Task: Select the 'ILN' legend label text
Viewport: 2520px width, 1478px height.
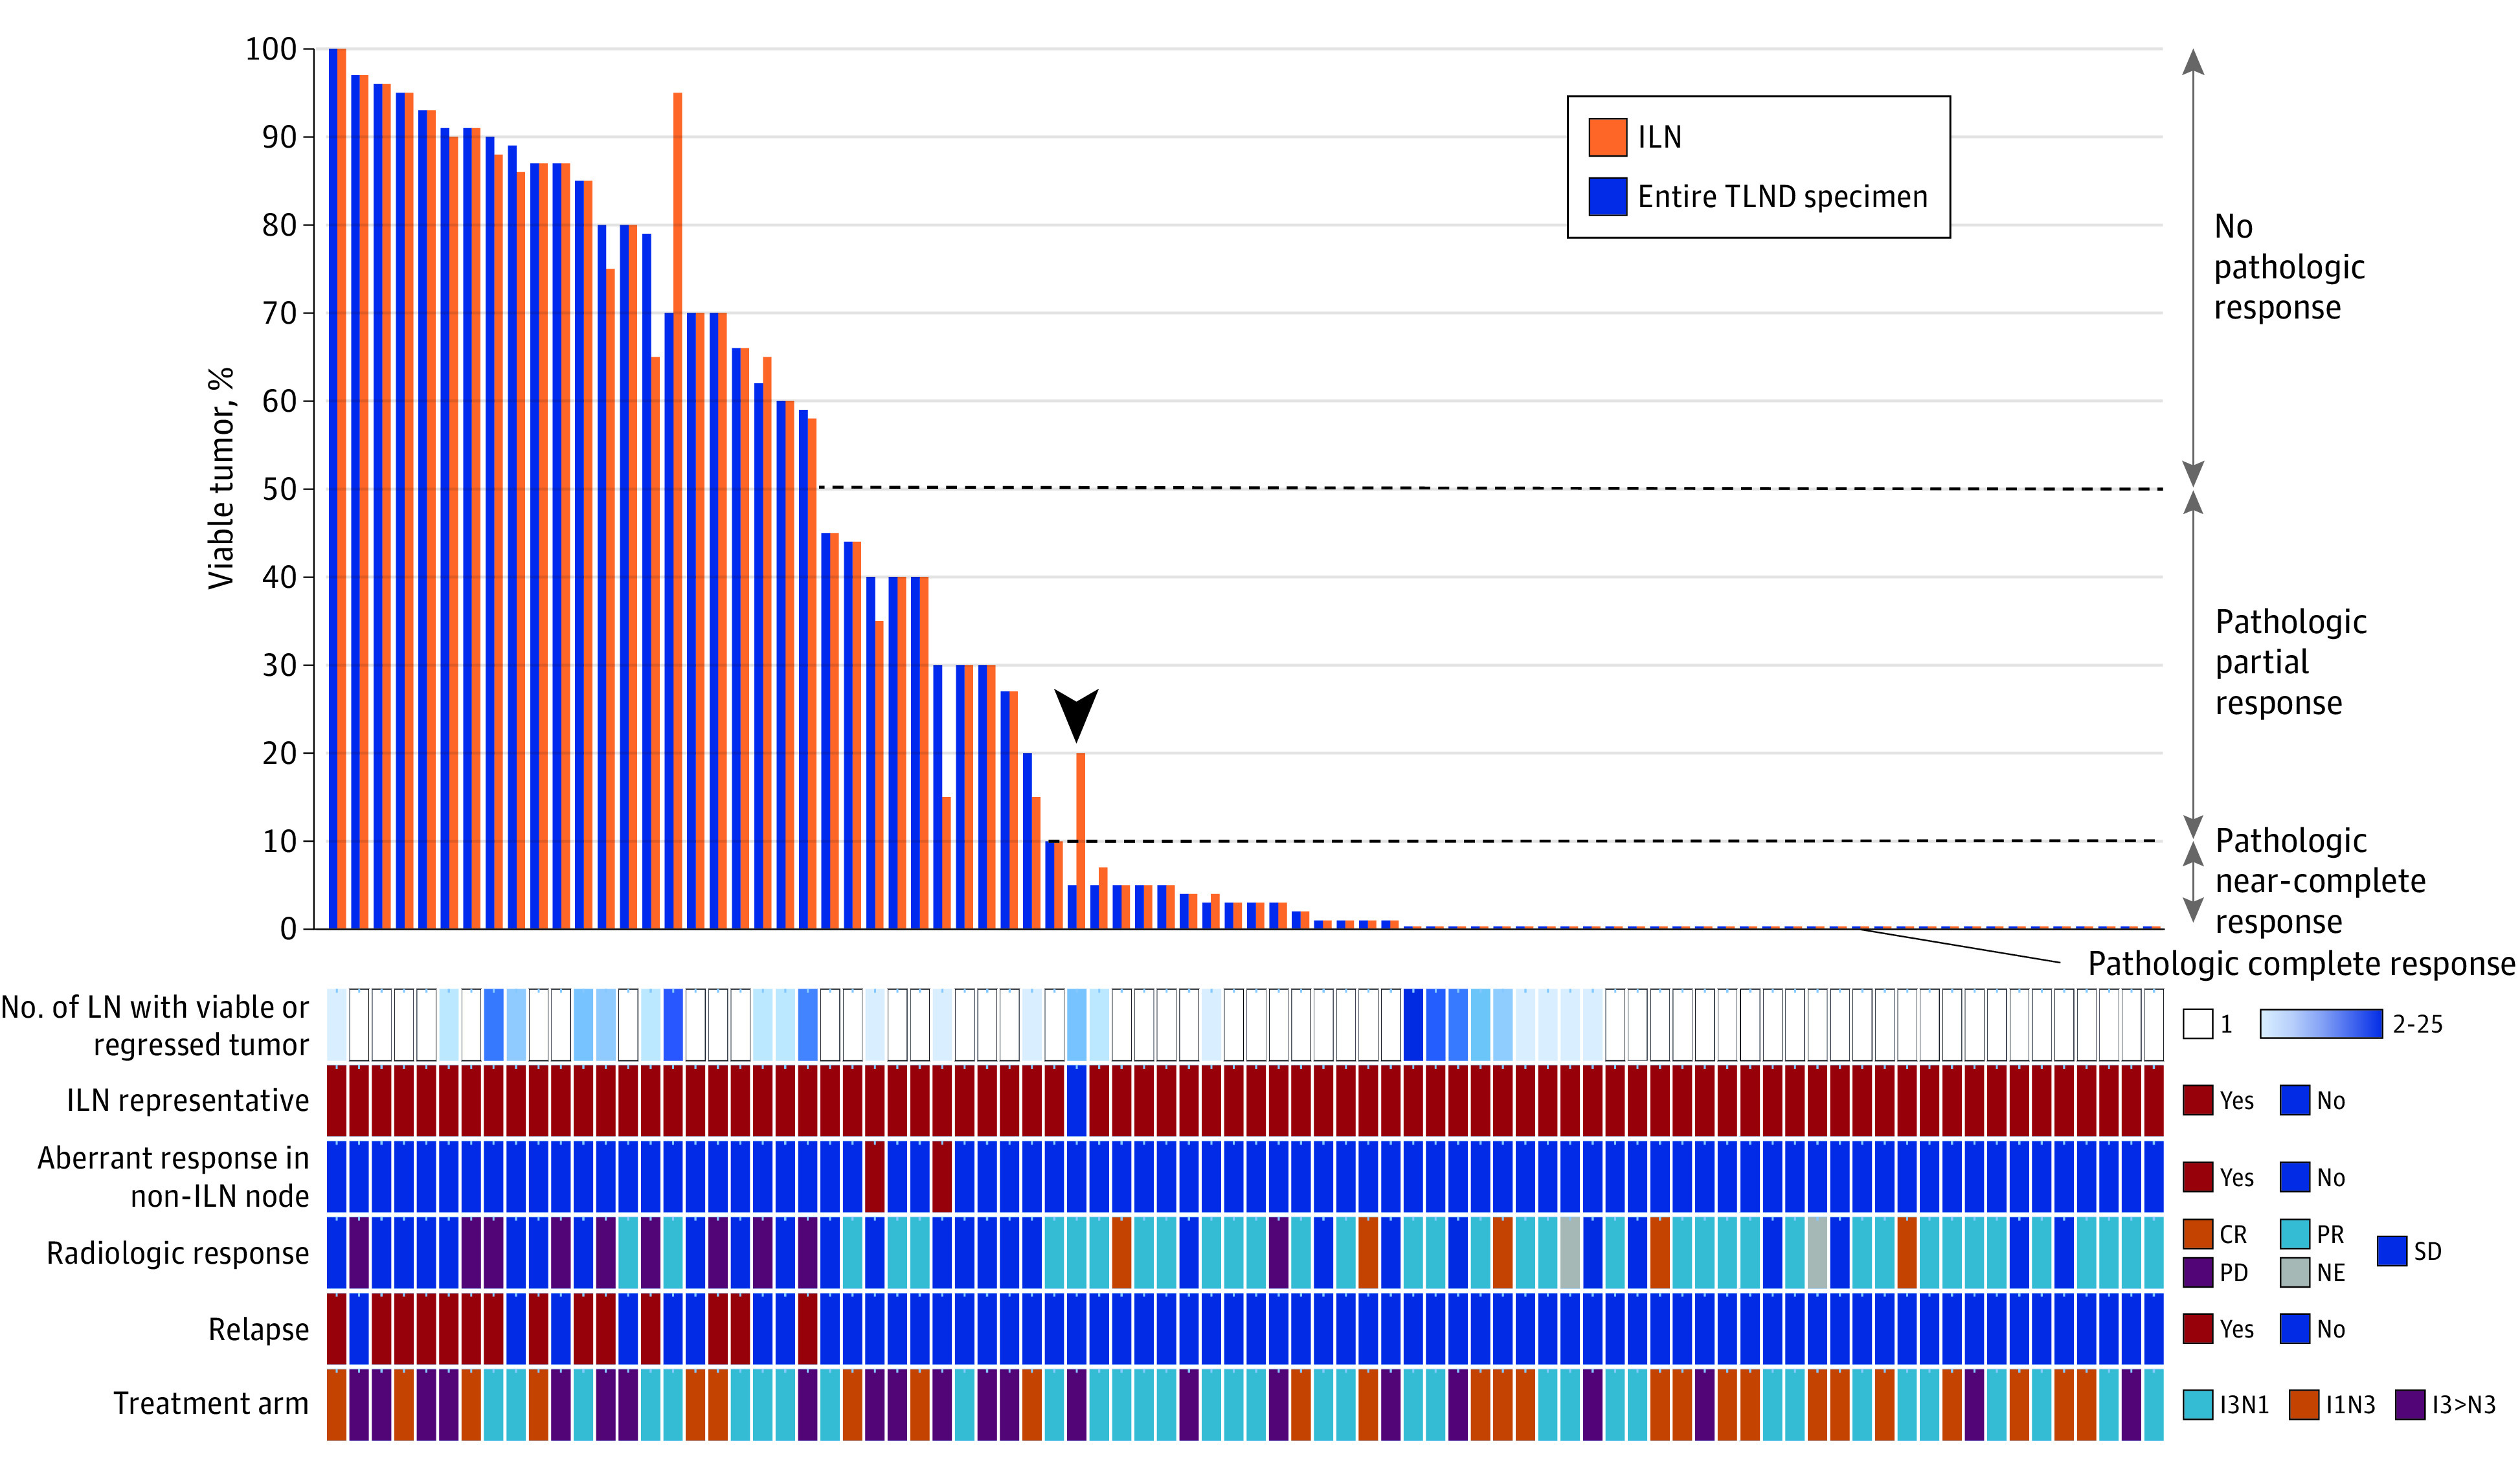Action: 1659,137
